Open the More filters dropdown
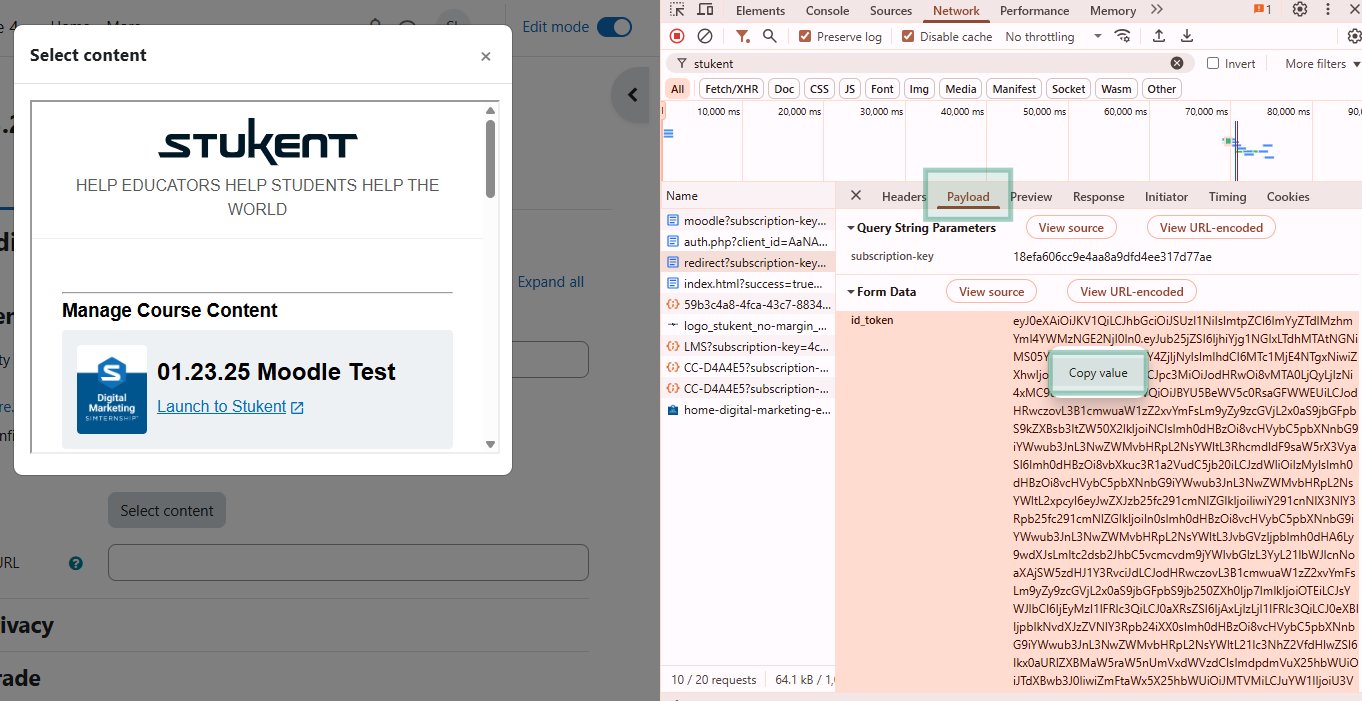The image size is (1362, 701). pyautogui.click(x=1322, y=63)
